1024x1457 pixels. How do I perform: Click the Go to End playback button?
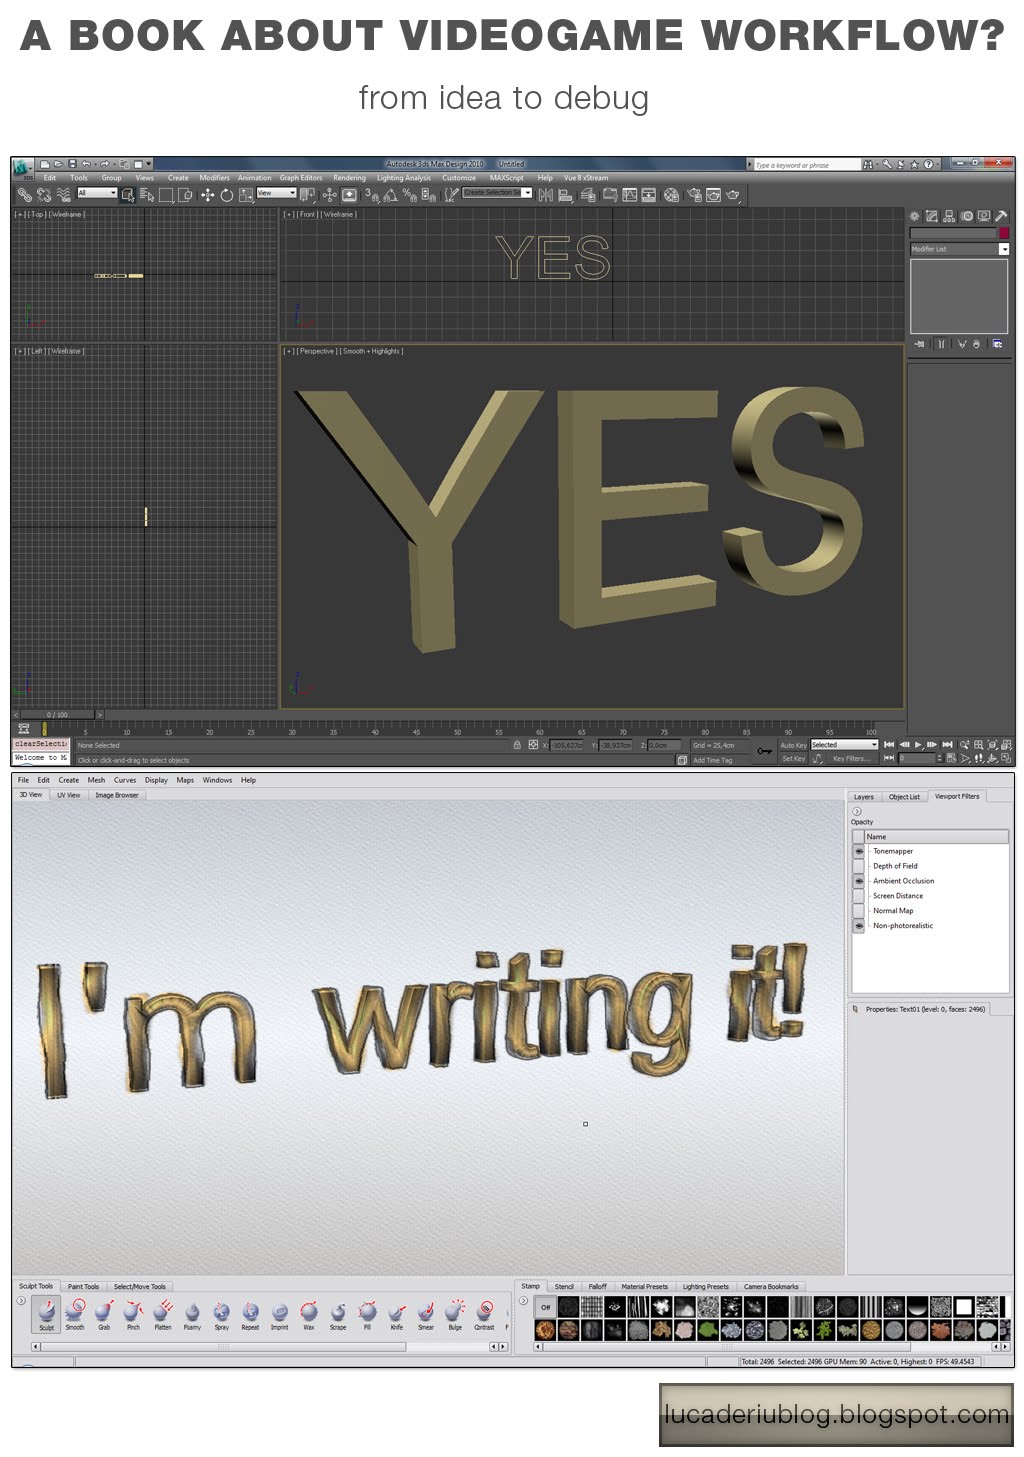(947, 745)
